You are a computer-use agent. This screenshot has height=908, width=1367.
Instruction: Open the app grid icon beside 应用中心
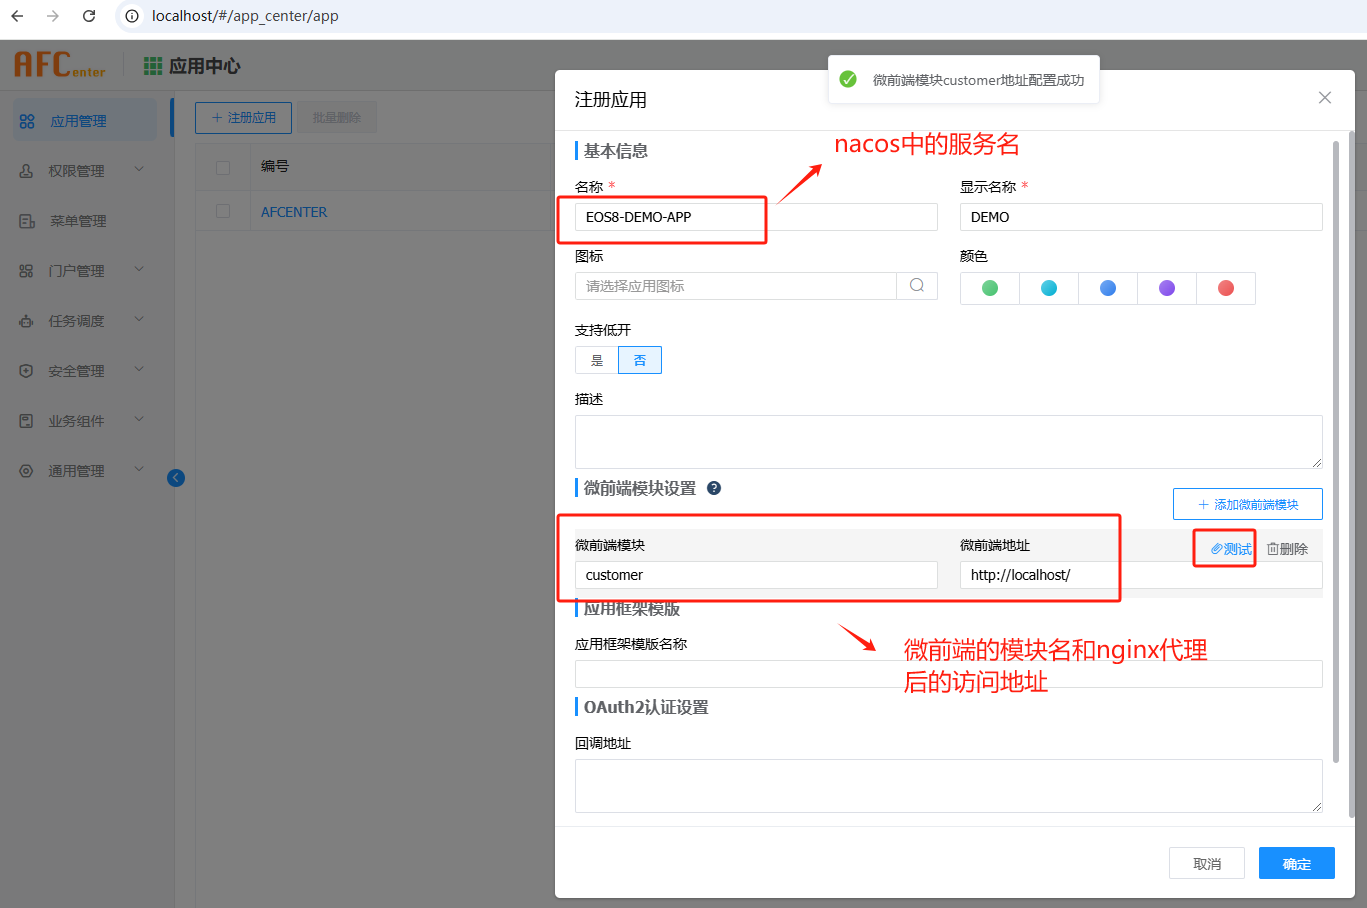tap(152, 66)
